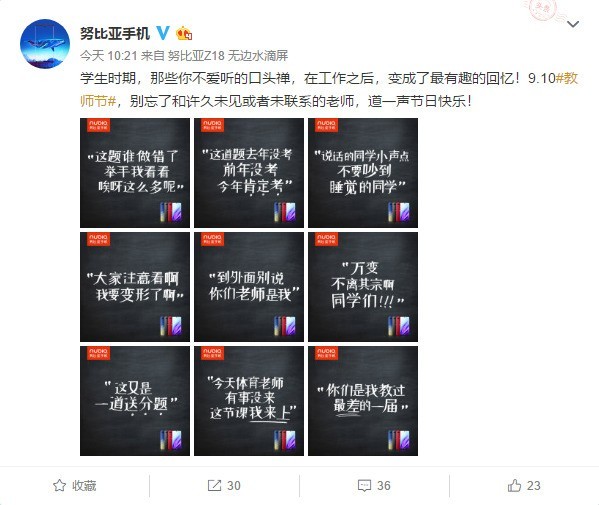Open the 这道题去年没考 image thumbnail
The image size is (599, 505).
[249, 173]
